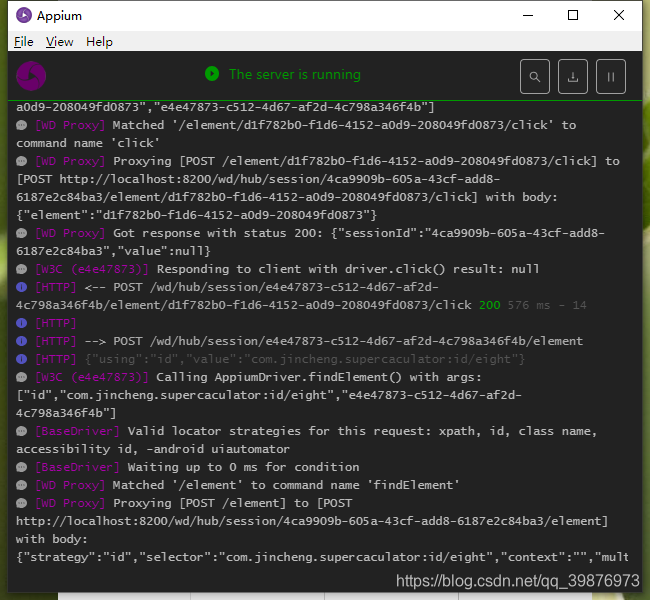The width and height of the screenshot is (650, 600).
Task: Click the green 200 status code text
Action: click(490, 305)
